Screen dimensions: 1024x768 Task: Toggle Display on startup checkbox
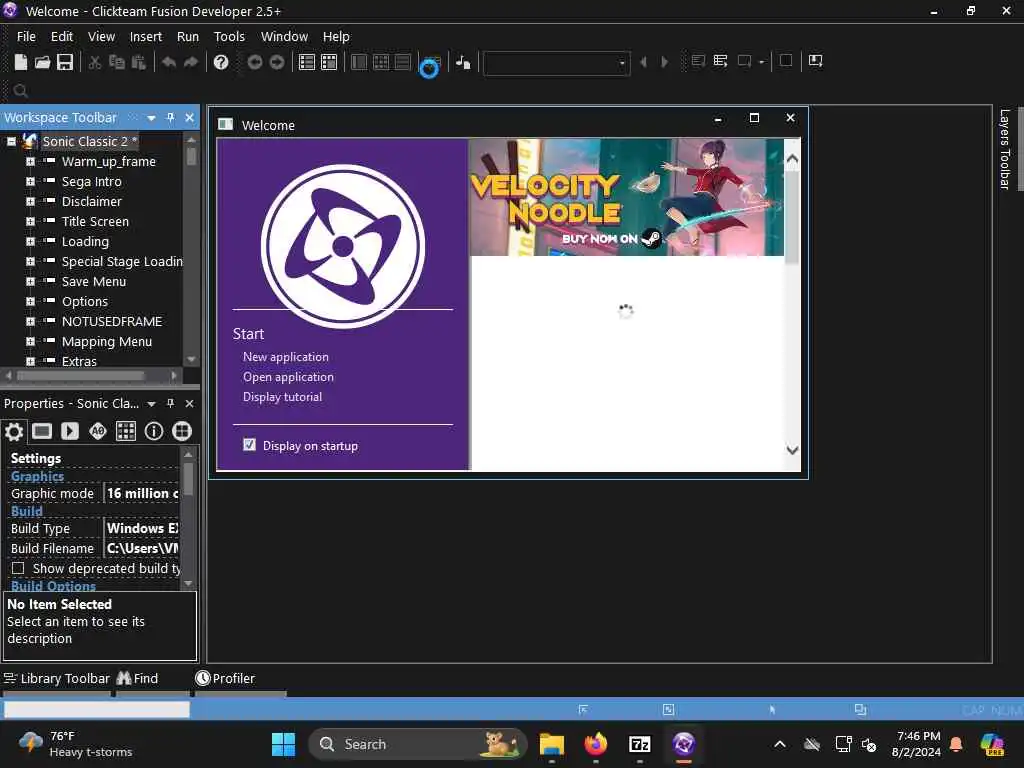[249, 445]
